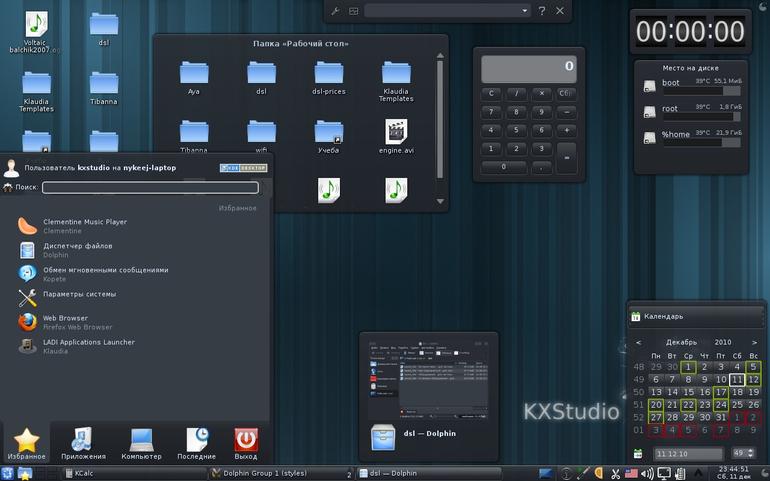Click the user avatar in launcher header
The image size is (770, 481).
point(11,168)
